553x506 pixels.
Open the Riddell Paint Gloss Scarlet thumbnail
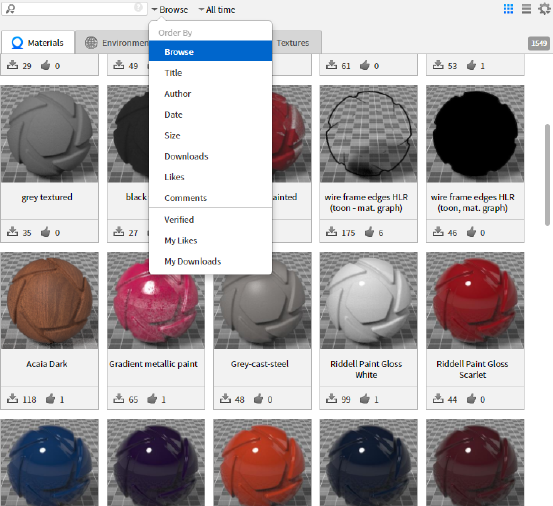click(x=475, y=300)
